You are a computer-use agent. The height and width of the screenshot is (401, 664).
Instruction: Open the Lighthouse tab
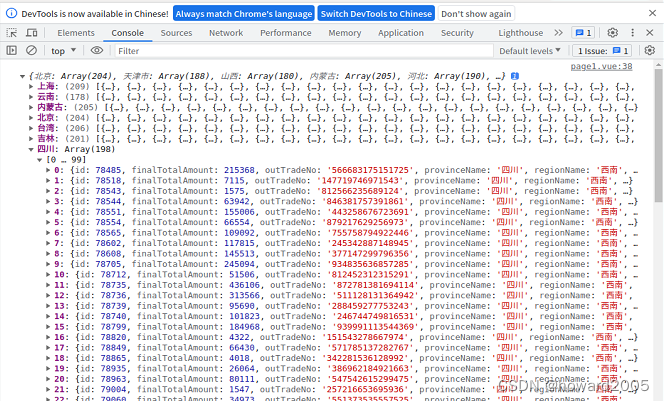(520, 33)
